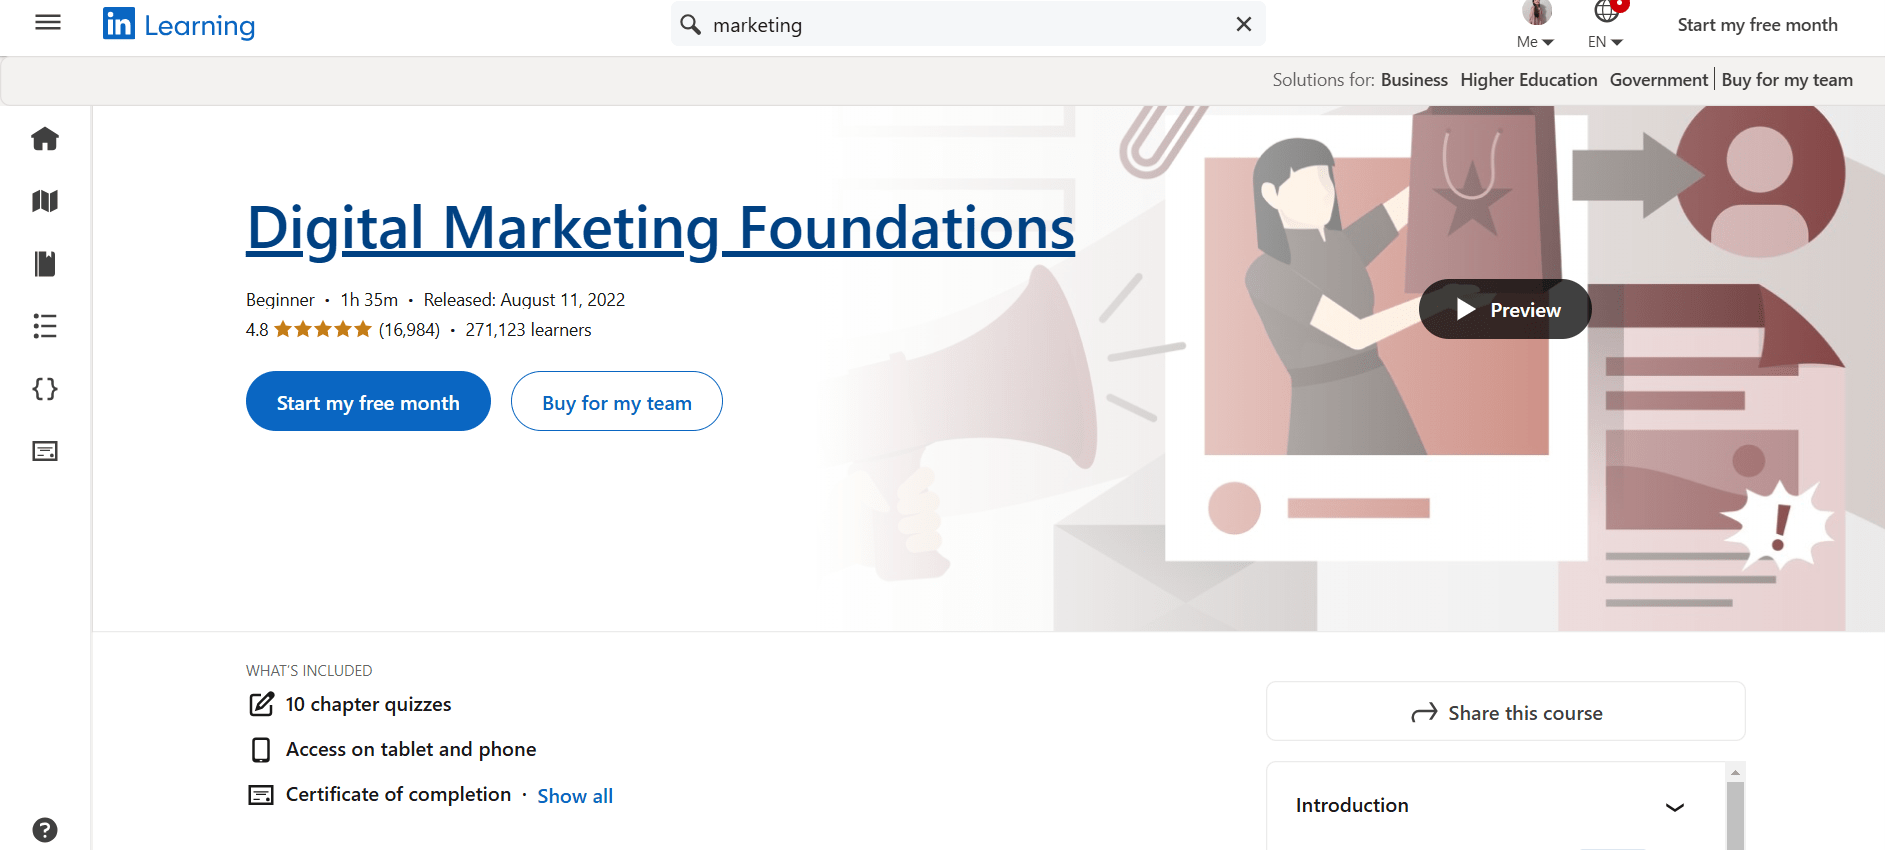Click the LinkedIn Learning logo
Viewport: 1885px width, 850px height.
tap(178, 24)
